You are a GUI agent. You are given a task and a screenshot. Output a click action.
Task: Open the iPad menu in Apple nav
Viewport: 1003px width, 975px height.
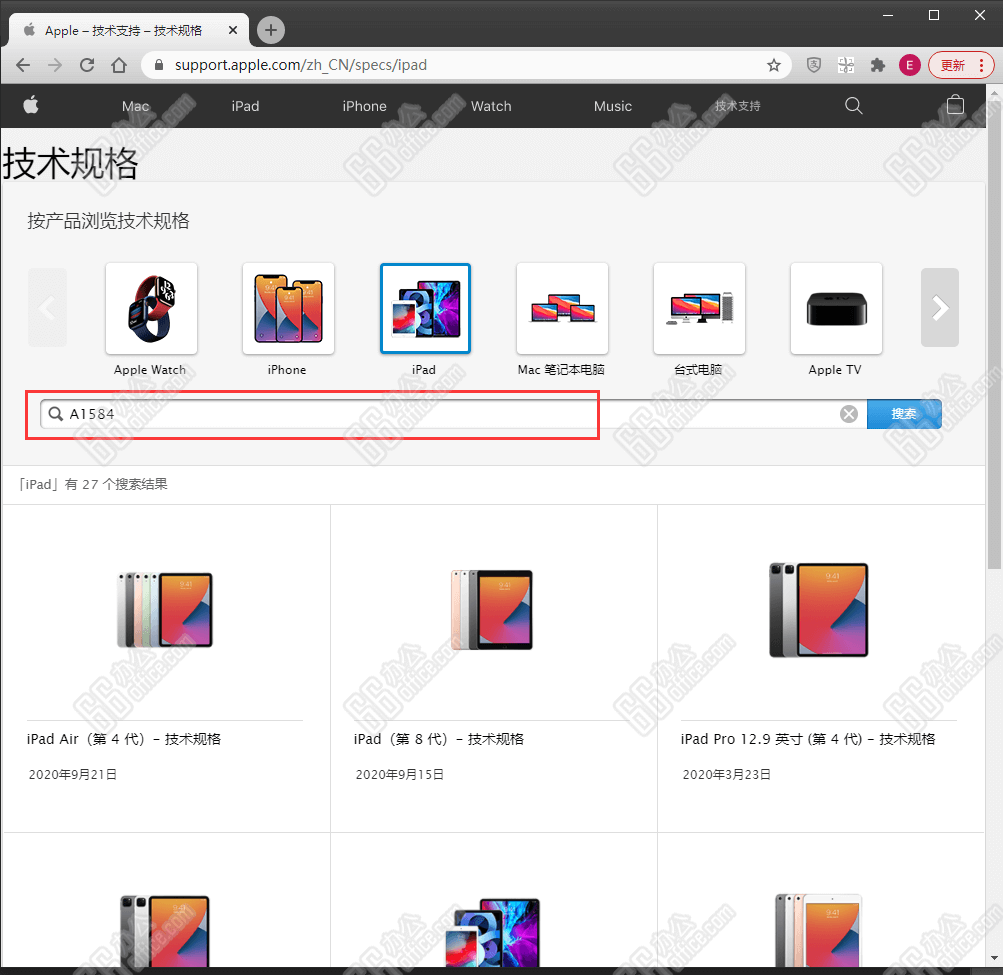click(x=246, y=106)
